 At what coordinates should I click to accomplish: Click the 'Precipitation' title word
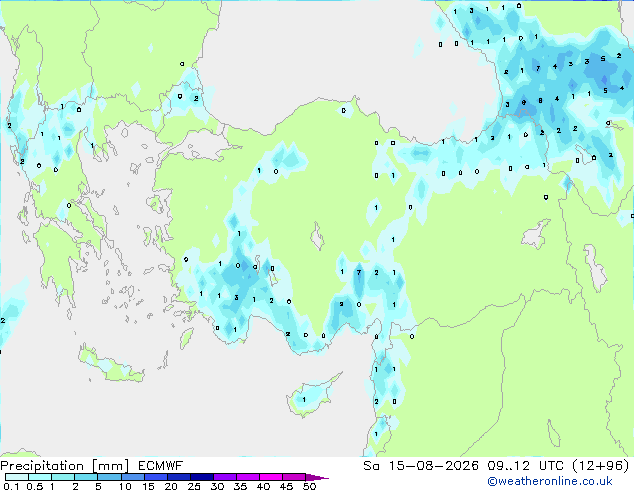pos(42,466)
